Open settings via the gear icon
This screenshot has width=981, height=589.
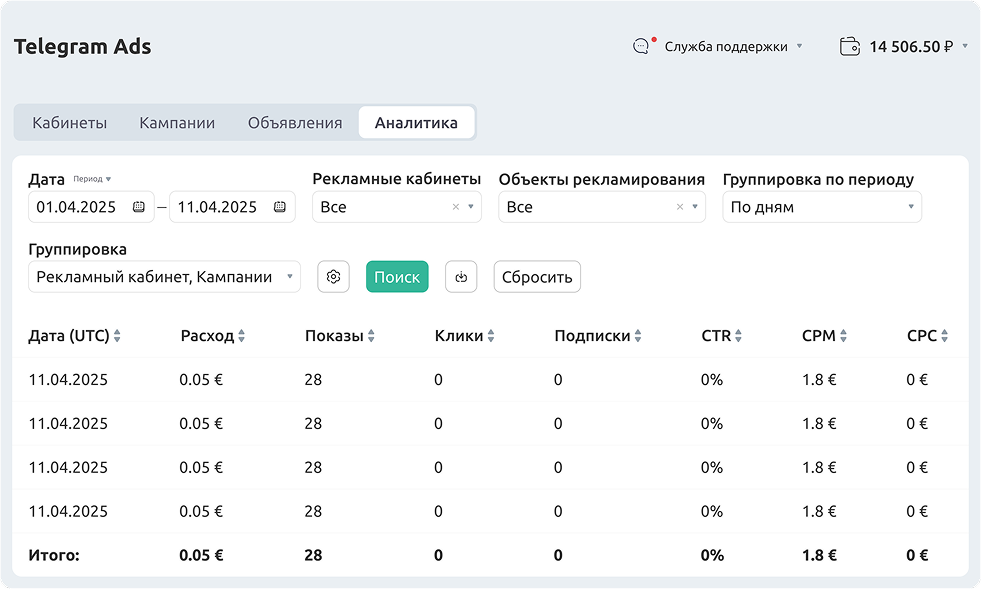pos(333,277)
